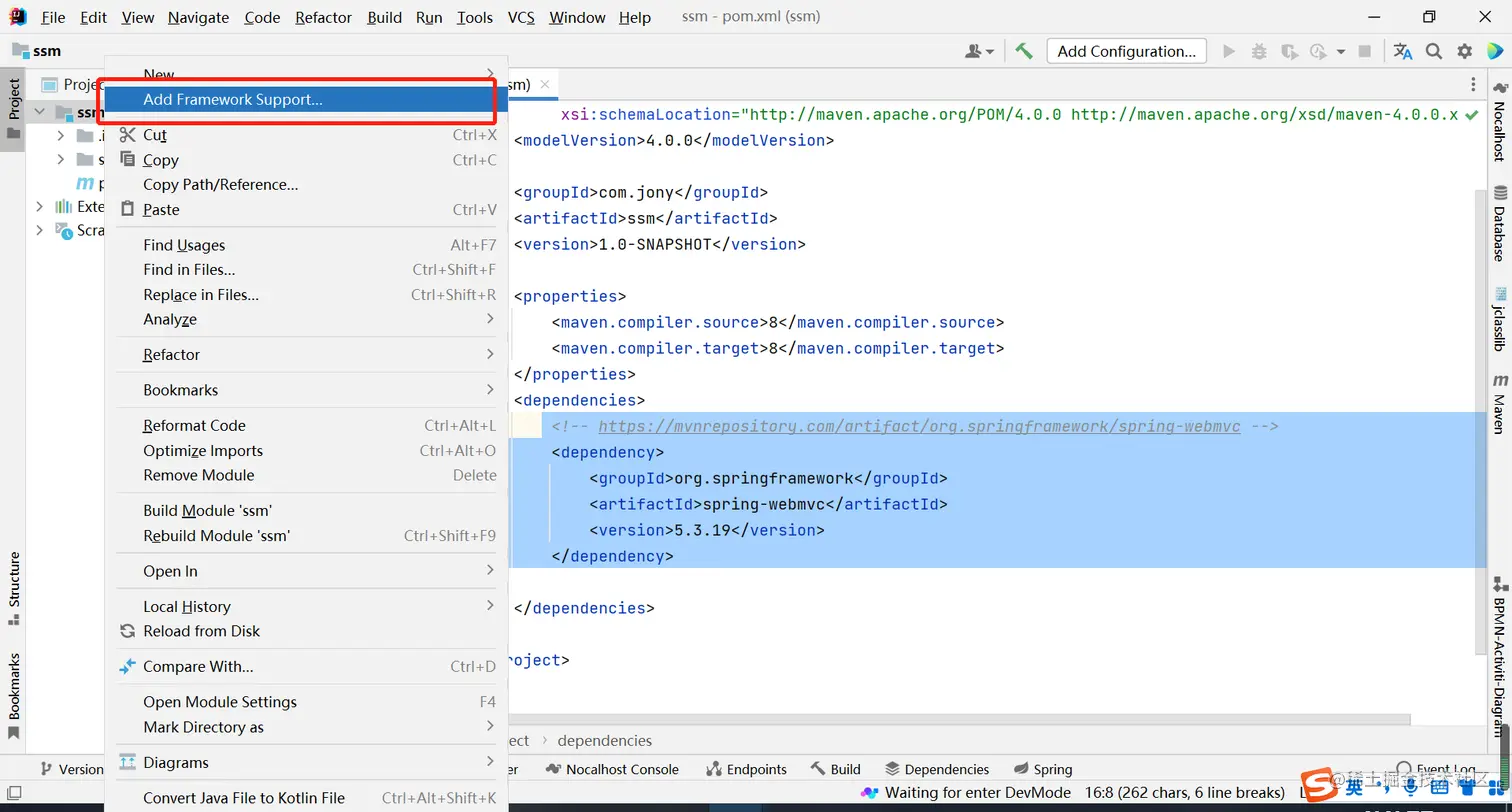Toggle the Bookmarks tool window sidebar tab

pyautogui.click(x=14, y=695)
